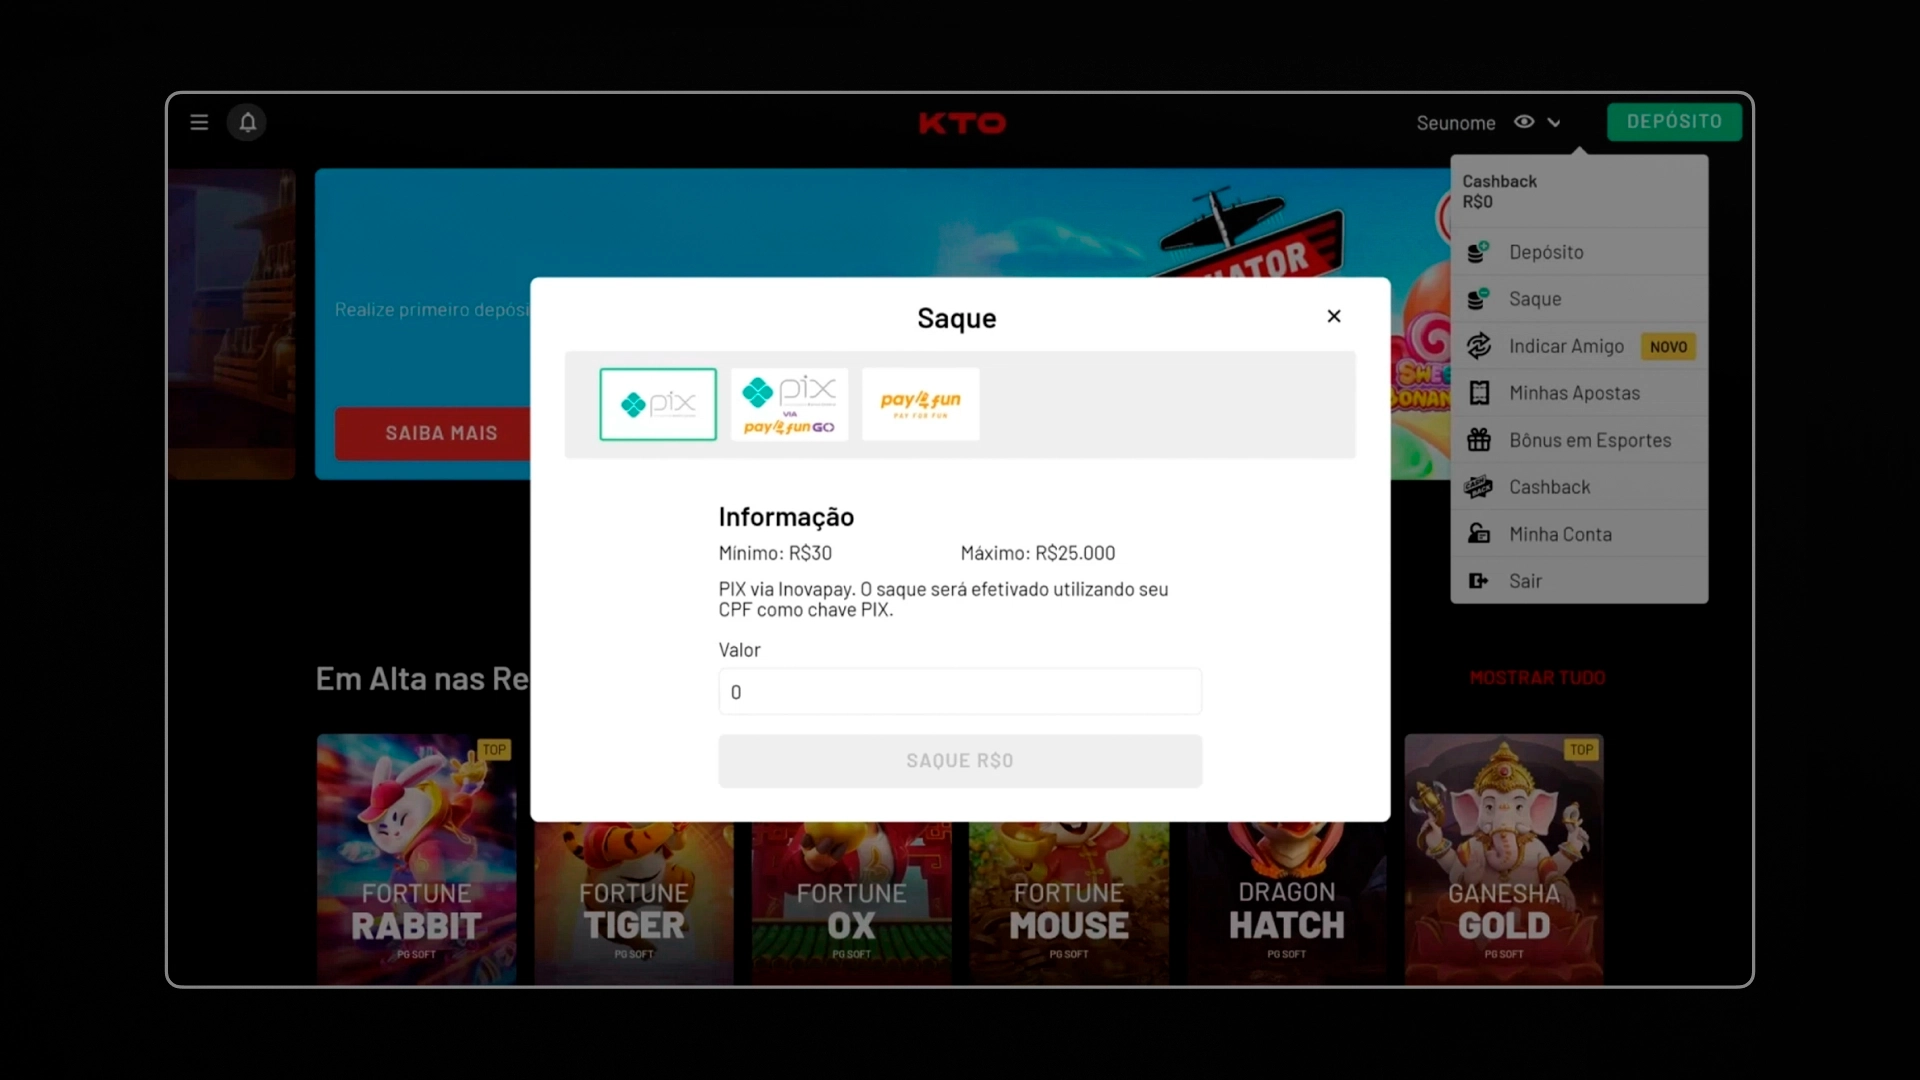Open Minha Conta menu entry

1560,534
